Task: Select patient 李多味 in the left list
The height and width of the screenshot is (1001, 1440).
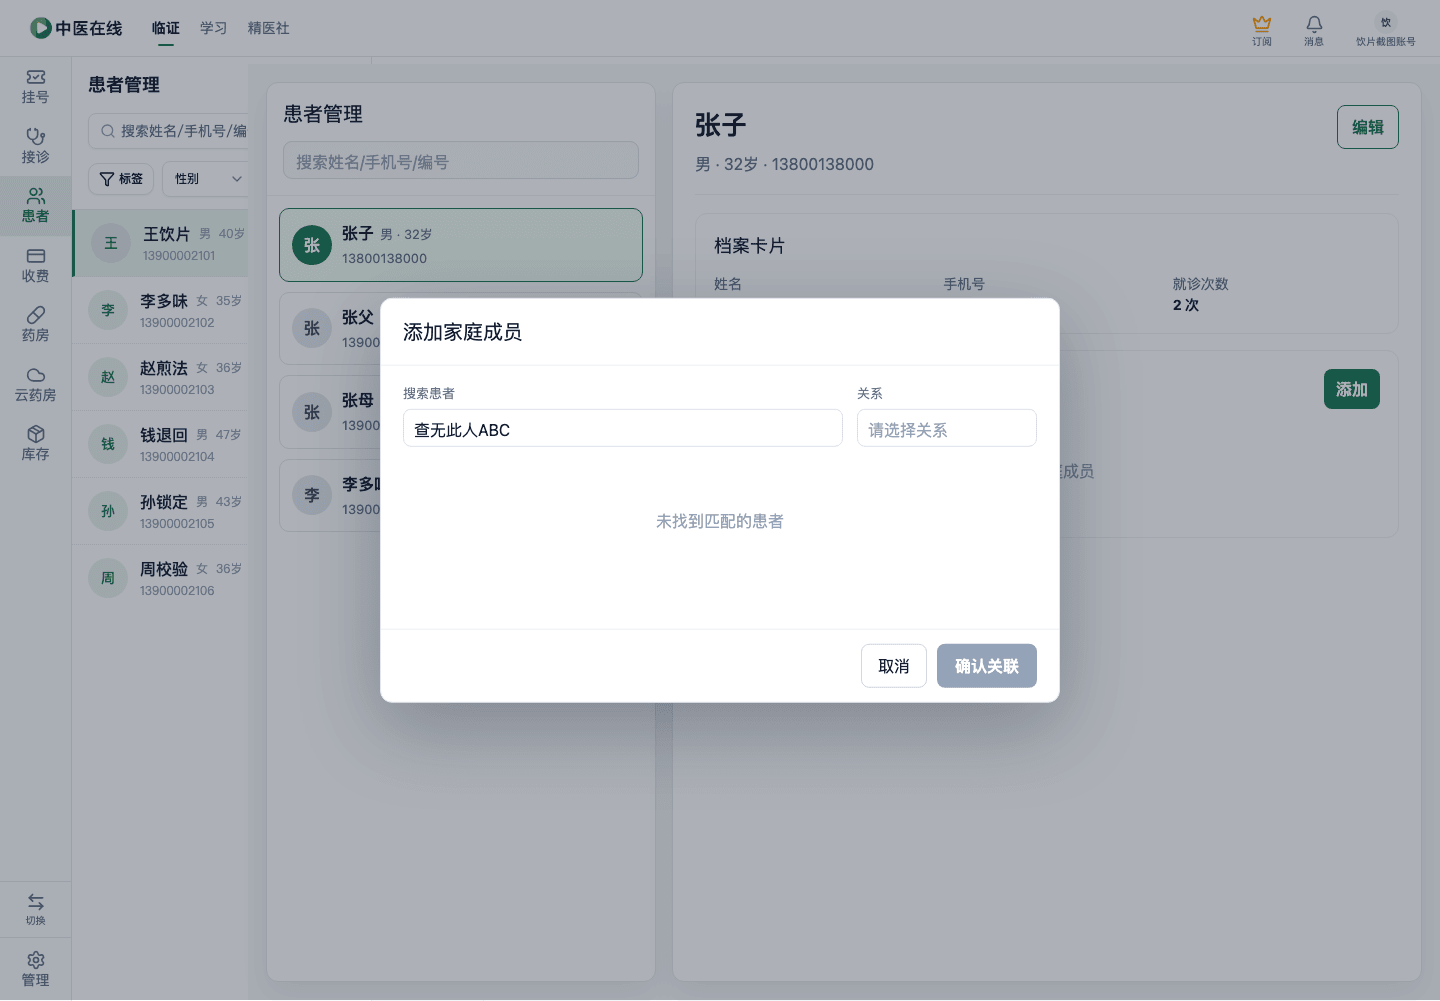Action: click(160, 311)
